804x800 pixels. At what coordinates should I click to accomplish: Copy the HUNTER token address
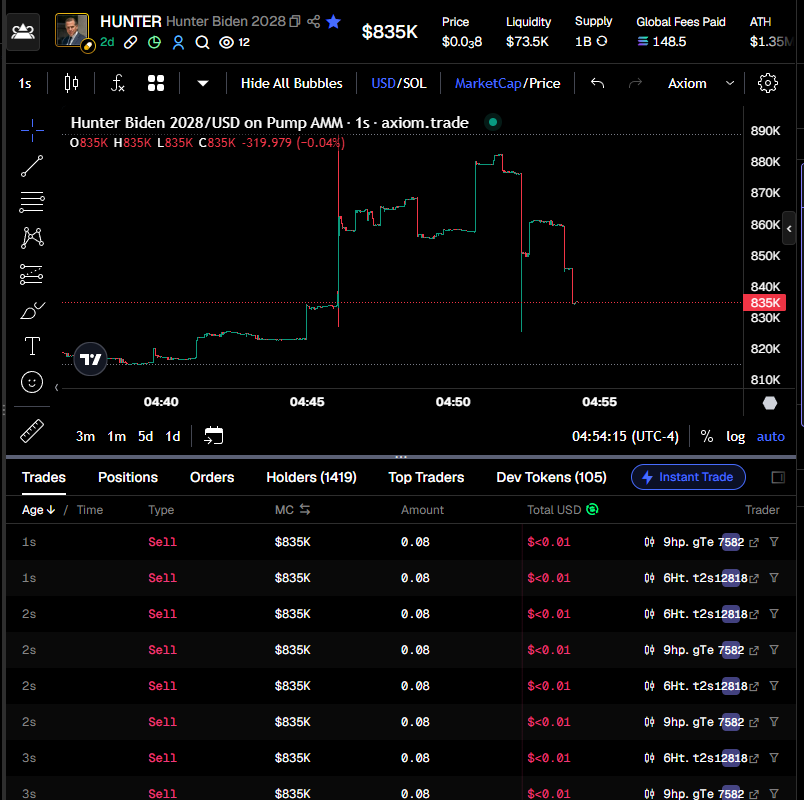click(295, 22)
